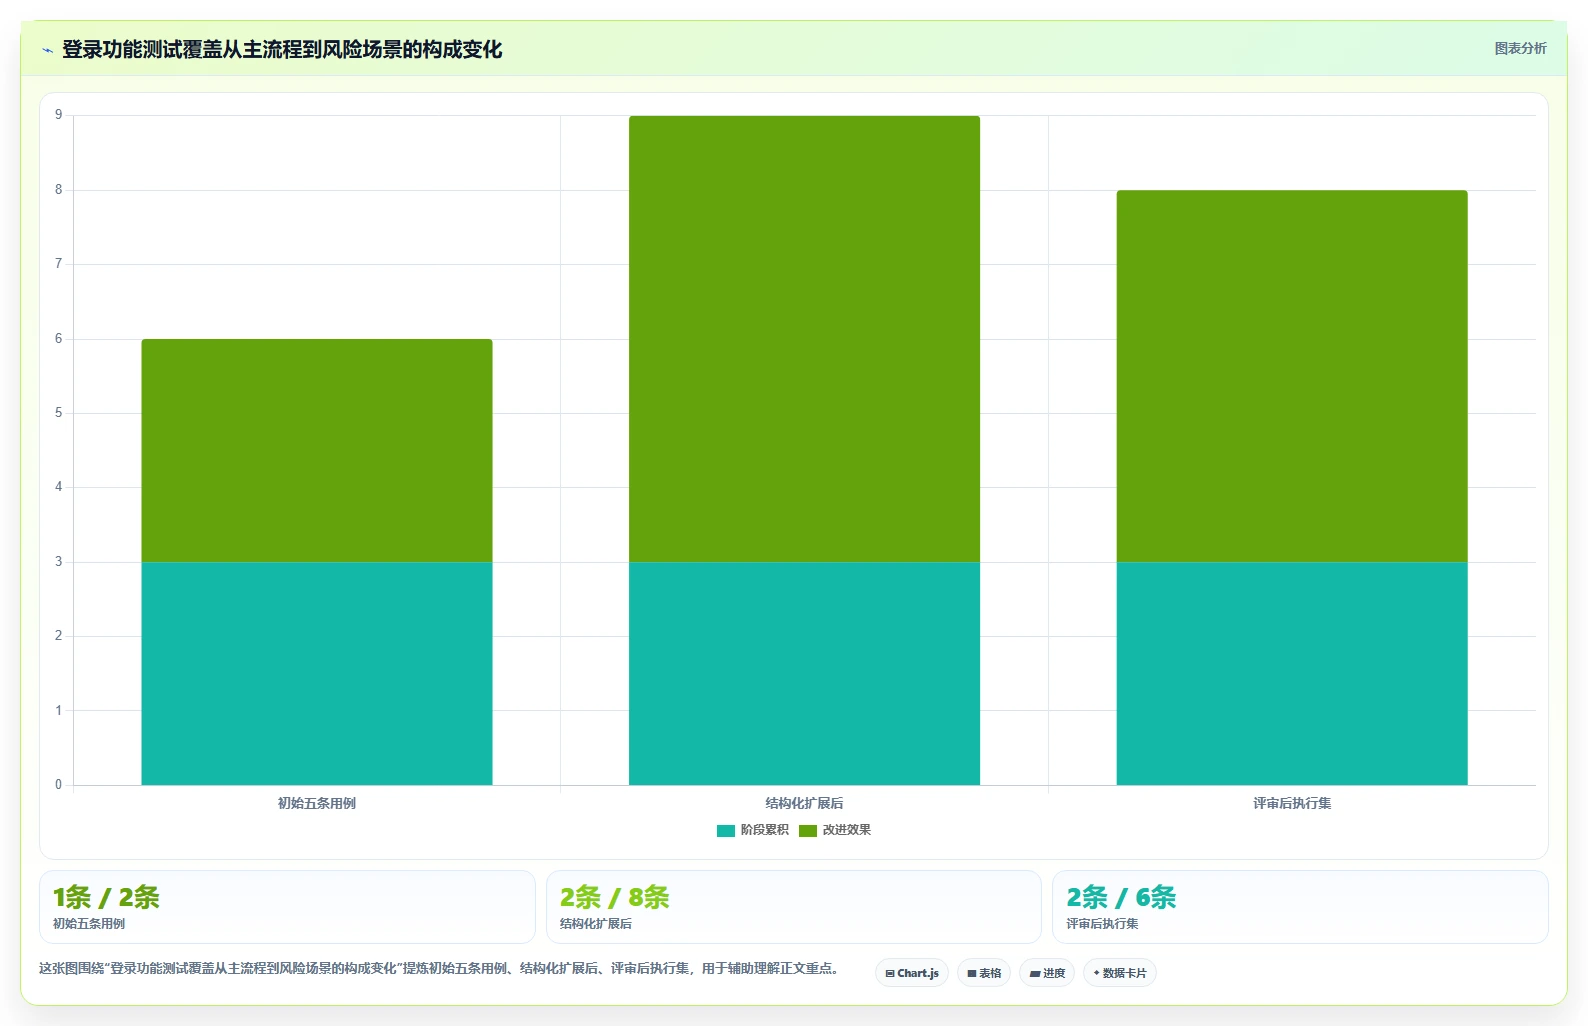Click the x-axis label 结构化扩展后
Image resolution: width=1588 pixels, height=1026 pixels.
point(804,803)
